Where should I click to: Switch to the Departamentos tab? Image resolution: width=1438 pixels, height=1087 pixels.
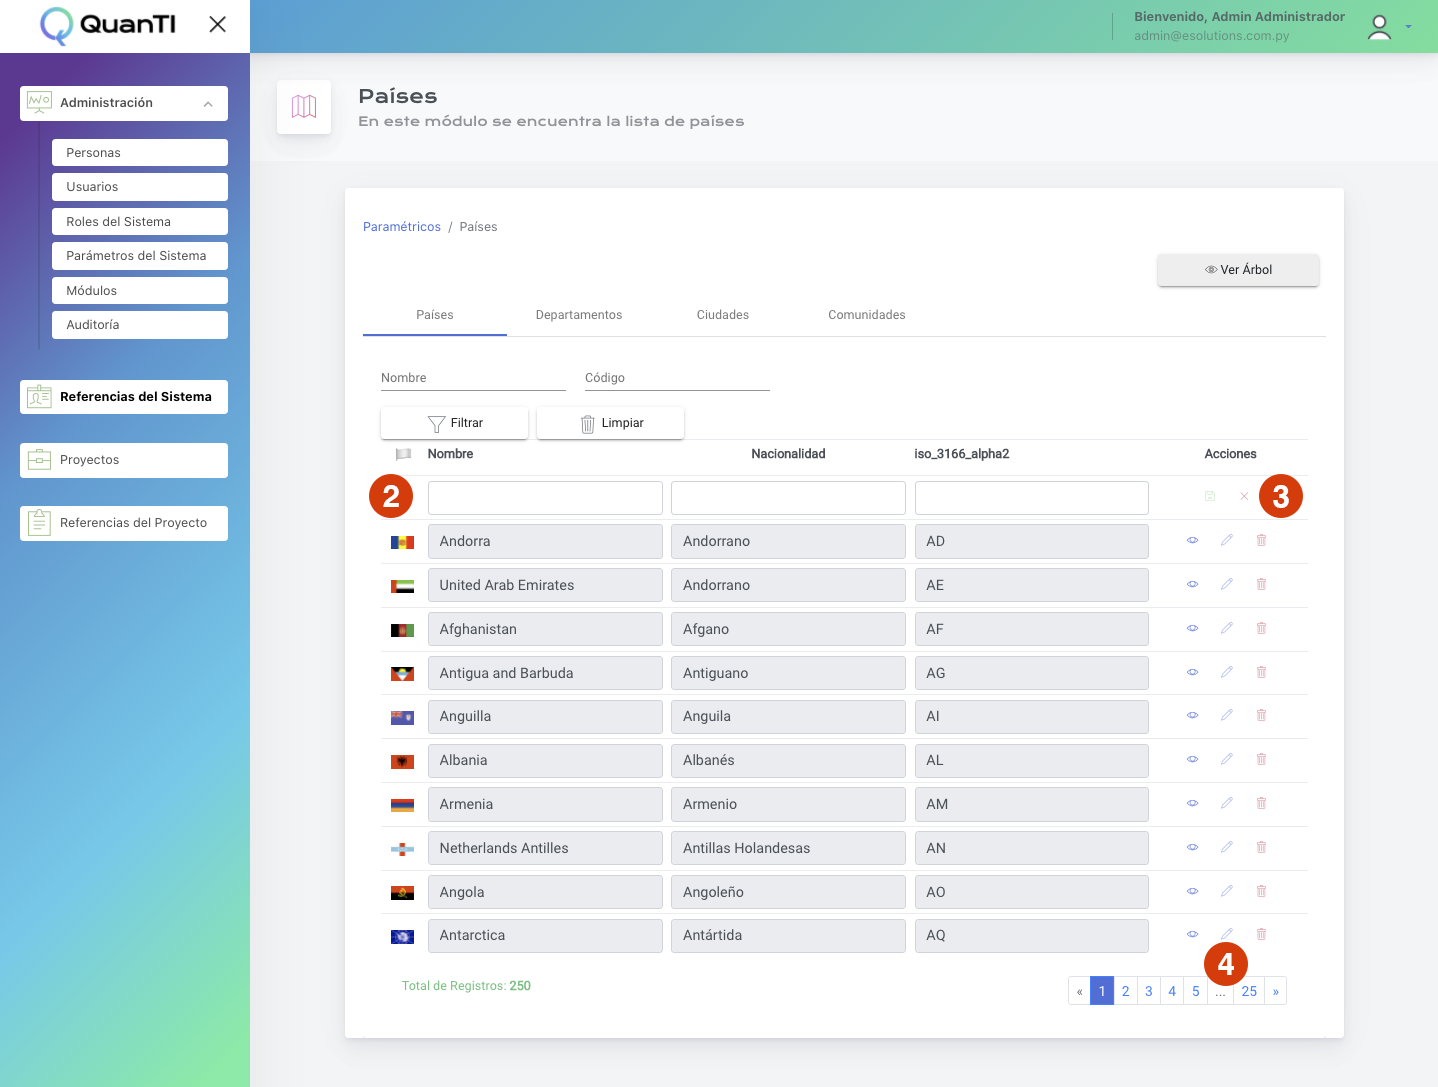(578, 315)
